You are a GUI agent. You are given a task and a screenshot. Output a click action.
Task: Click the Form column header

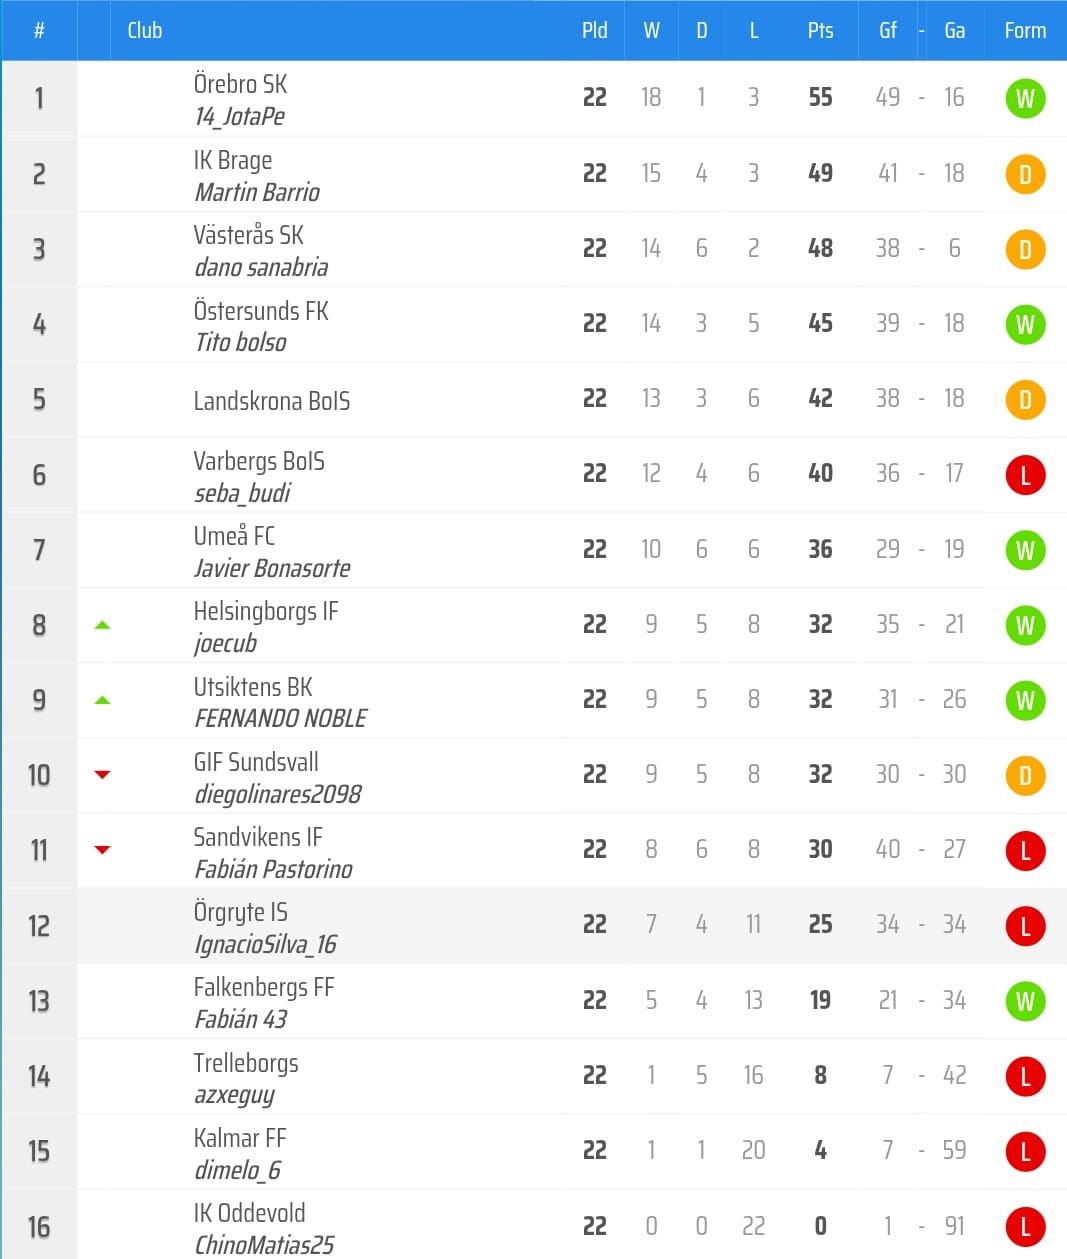pyautogui.click(x=1025, y=30)
